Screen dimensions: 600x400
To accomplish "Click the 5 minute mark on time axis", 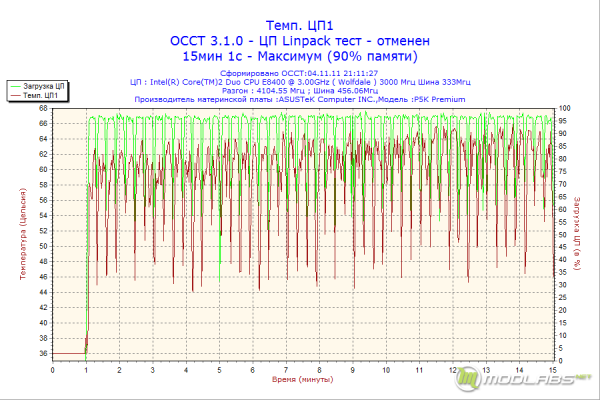I will 219,370.
